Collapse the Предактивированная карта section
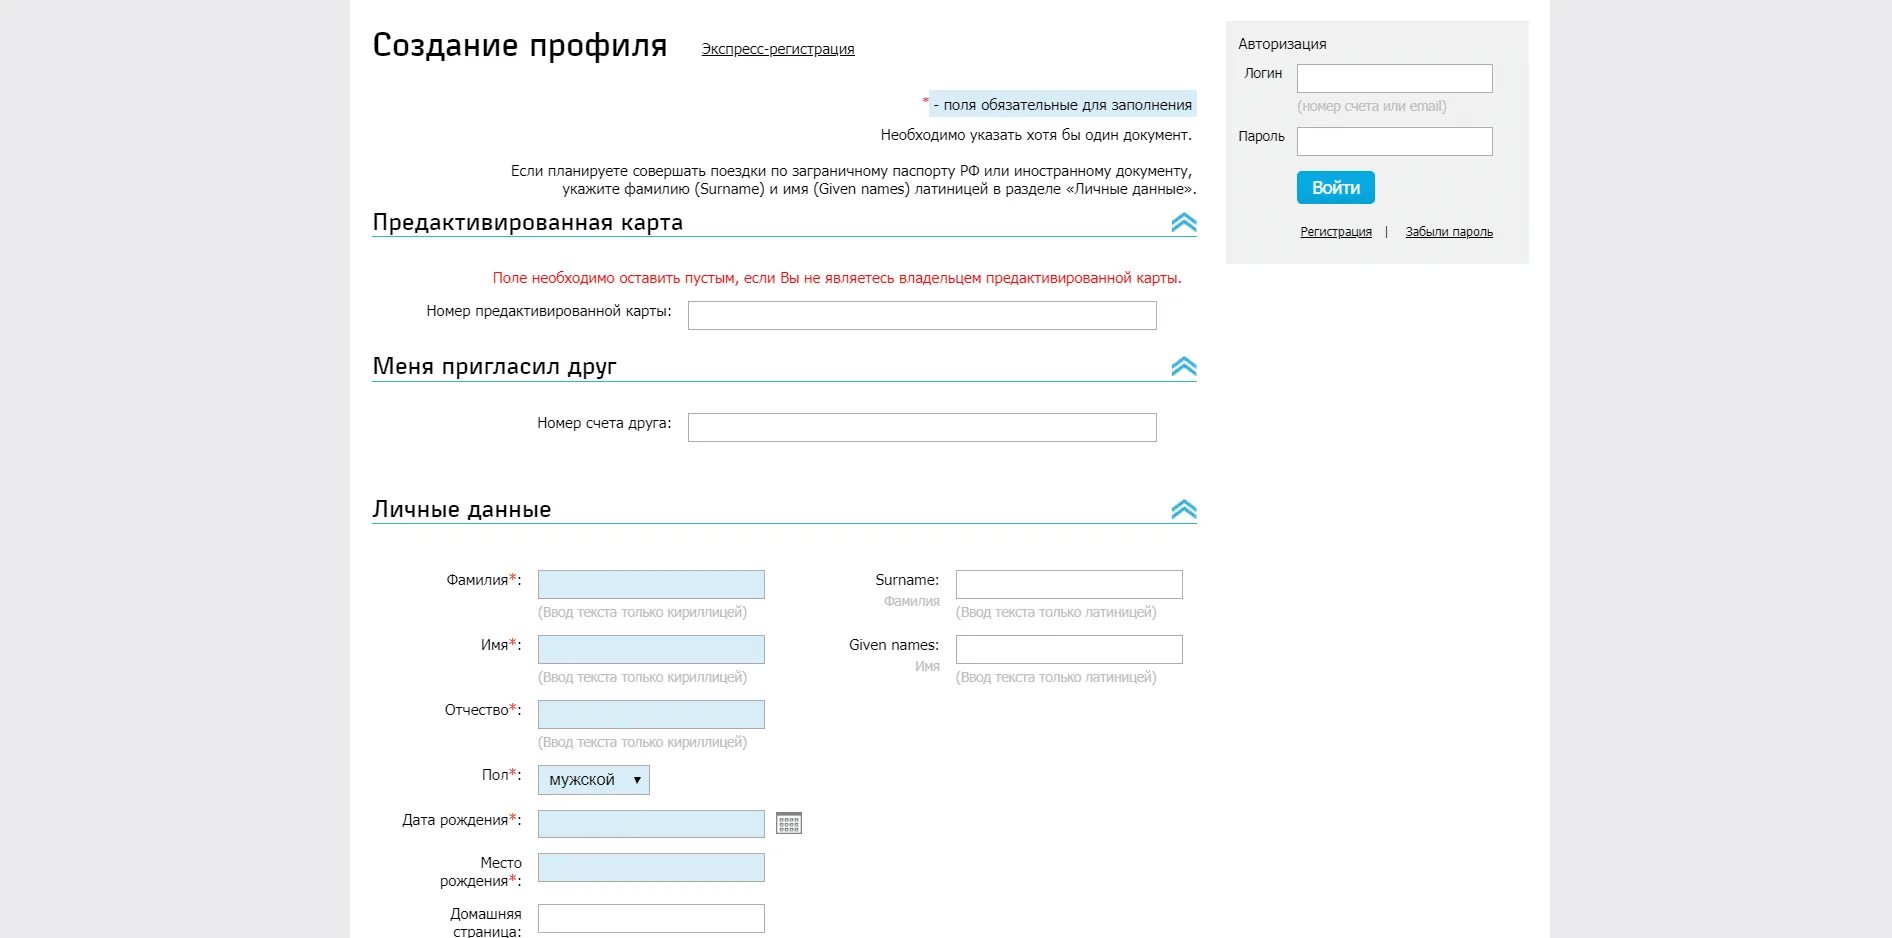1892x938 pixels. 1184,222
